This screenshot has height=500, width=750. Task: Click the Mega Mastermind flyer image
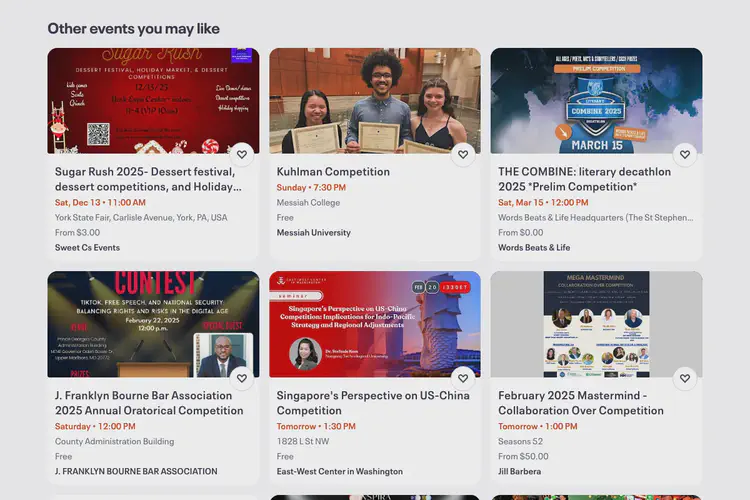point(596,324)
